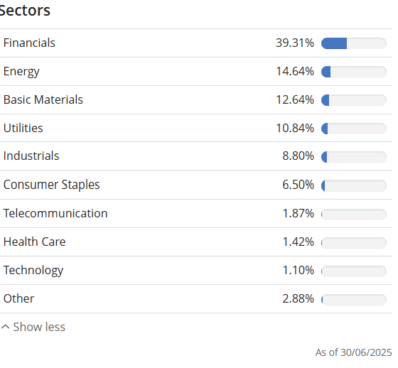
Task: Click the Energy 14.64% progress bar
Action: click(x=354, y=72)
